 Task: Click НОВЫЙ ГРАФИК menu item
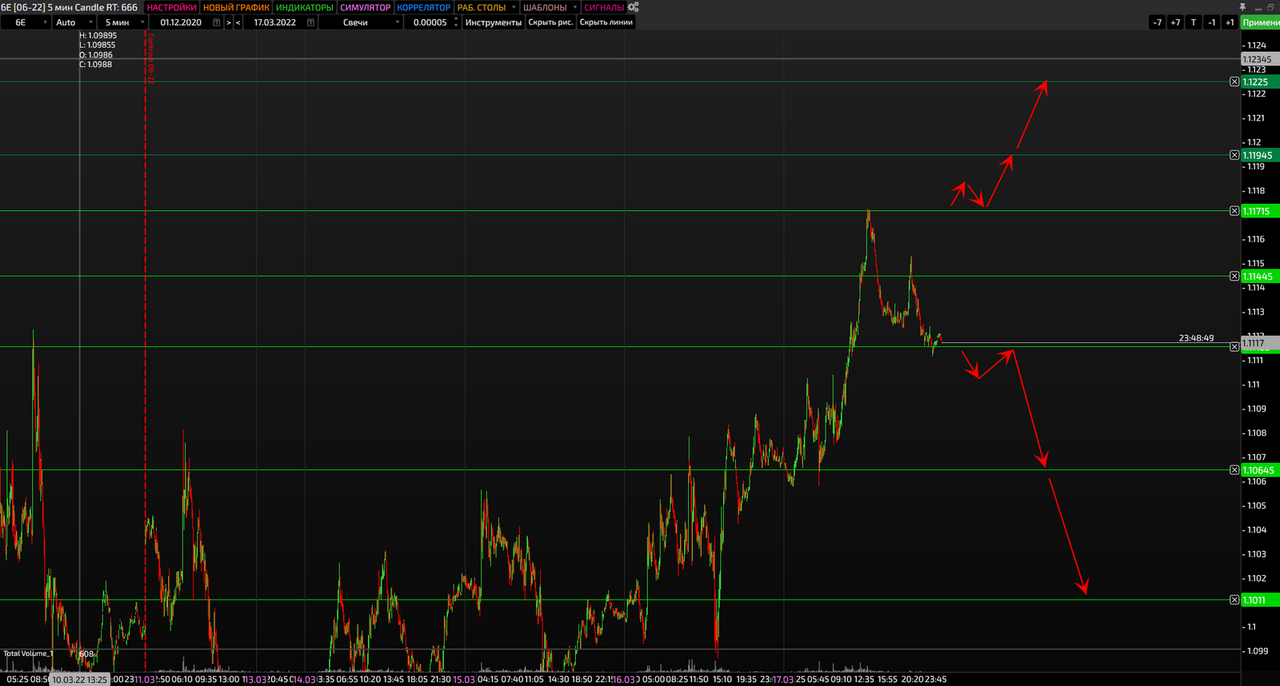pyautogui.click(x=236, y=7)
